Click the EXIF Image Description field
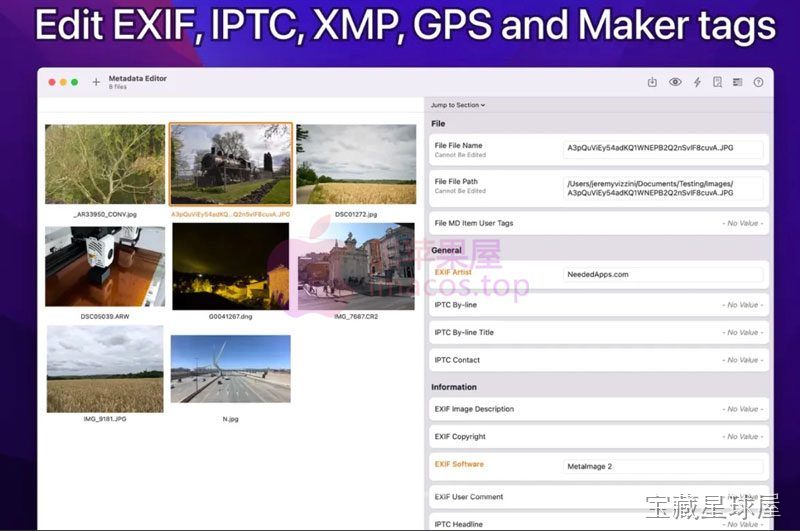This screenshot has width=800, height=531. [x=599, y=409]
